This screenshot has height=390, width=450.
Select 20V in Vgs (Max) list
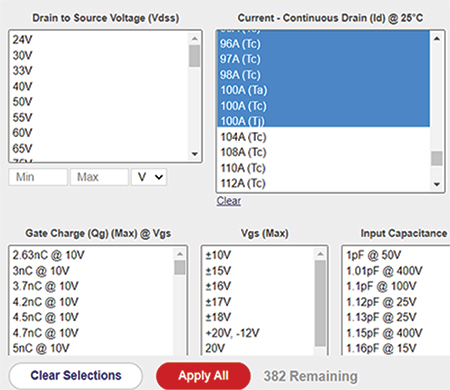tap(258, 348)
